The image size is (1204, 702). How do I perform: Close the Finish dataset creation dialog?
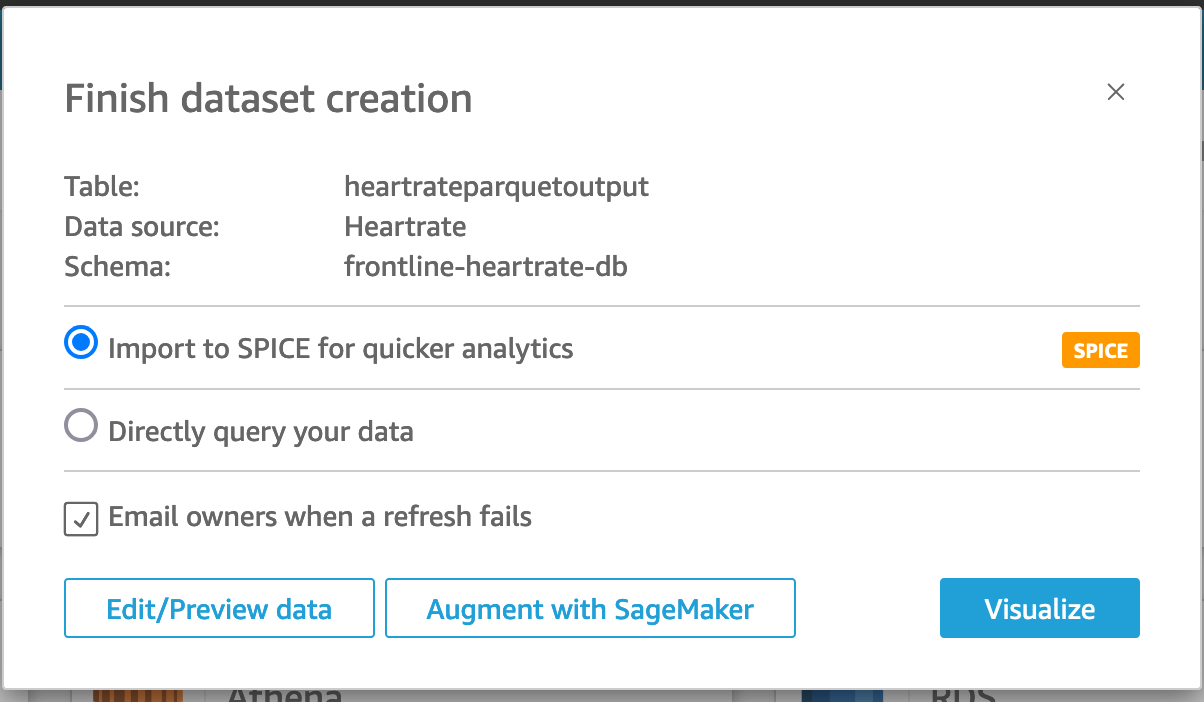point(1116,92)
